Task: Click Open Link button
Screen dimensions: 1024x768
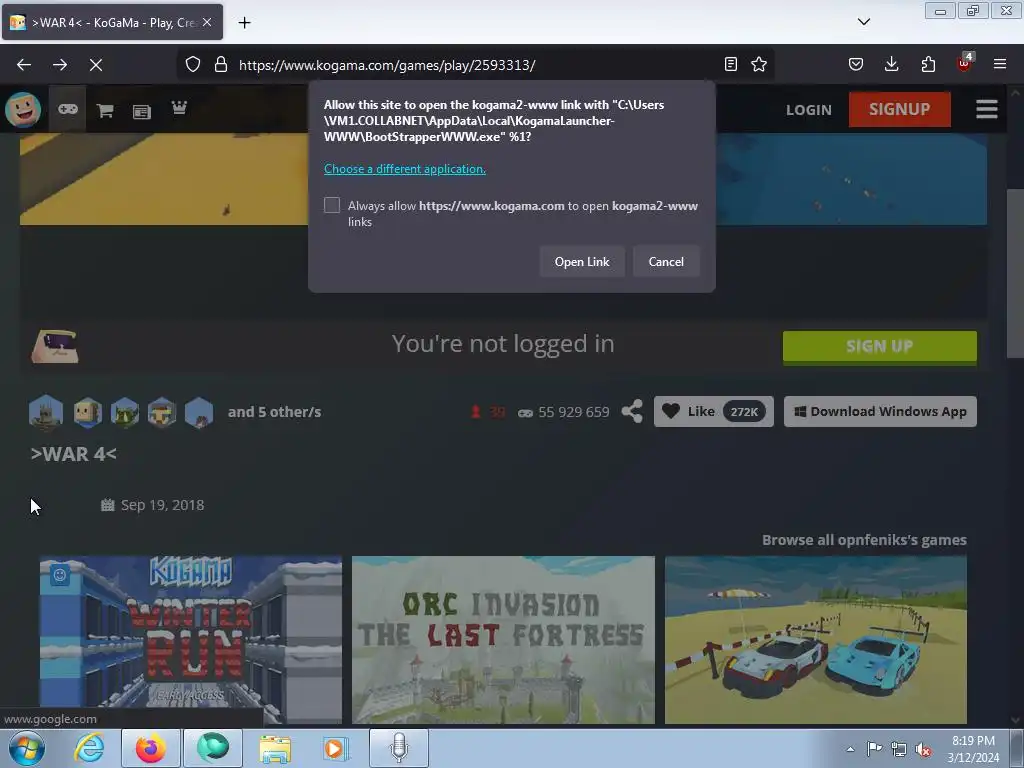Action: click(x=582, y=261)
